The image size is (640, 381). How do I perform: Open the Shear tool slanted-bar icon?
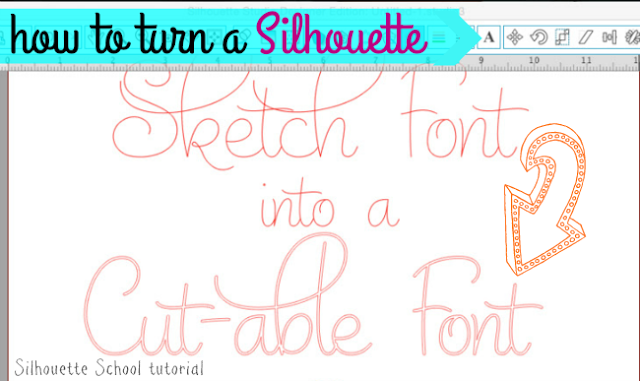pyautogui.click(x=586, y=38)
